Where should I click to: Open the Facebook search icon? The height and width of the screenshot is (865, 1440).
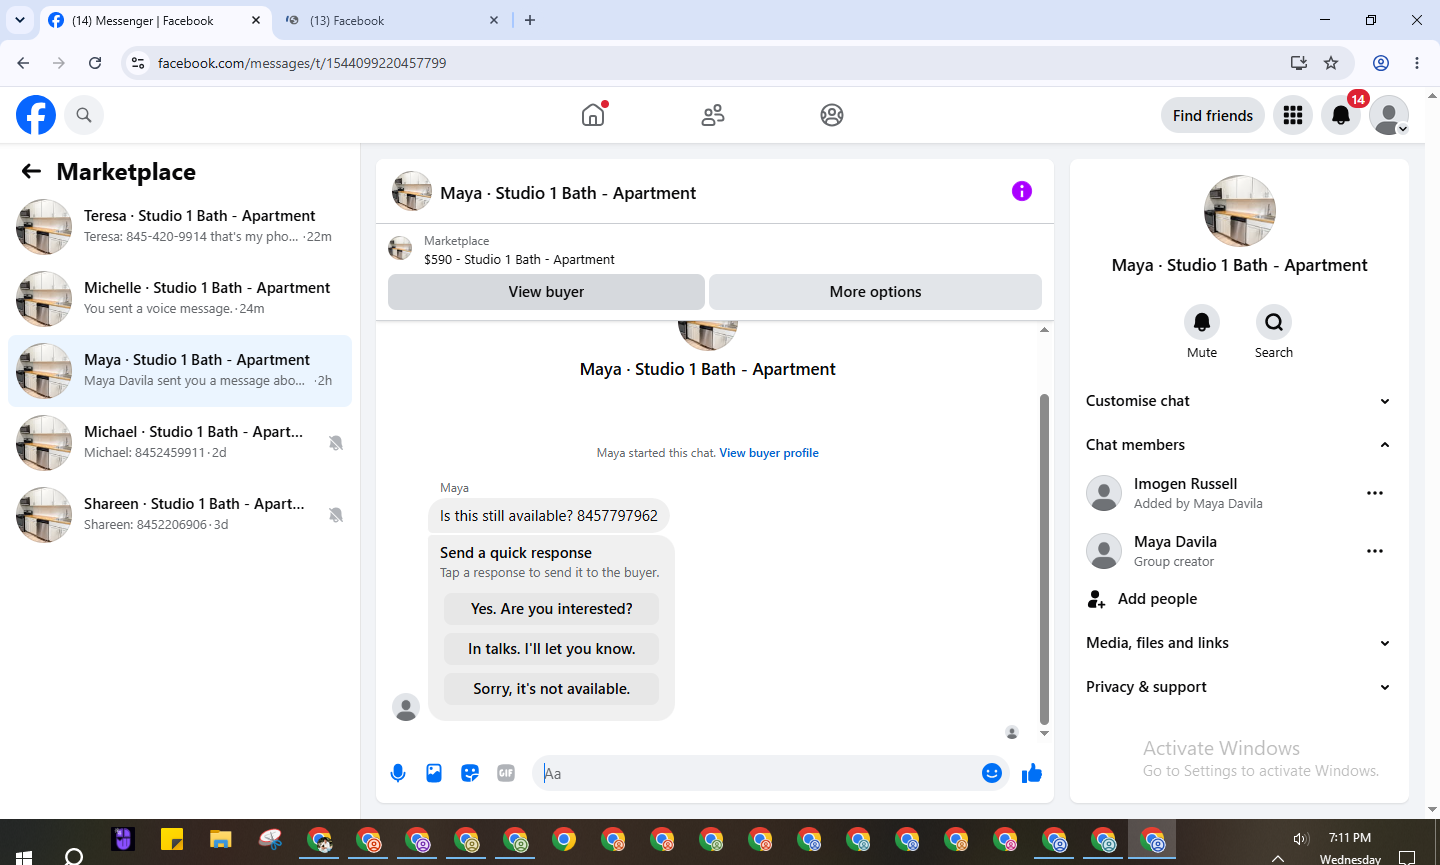point(84,115)
